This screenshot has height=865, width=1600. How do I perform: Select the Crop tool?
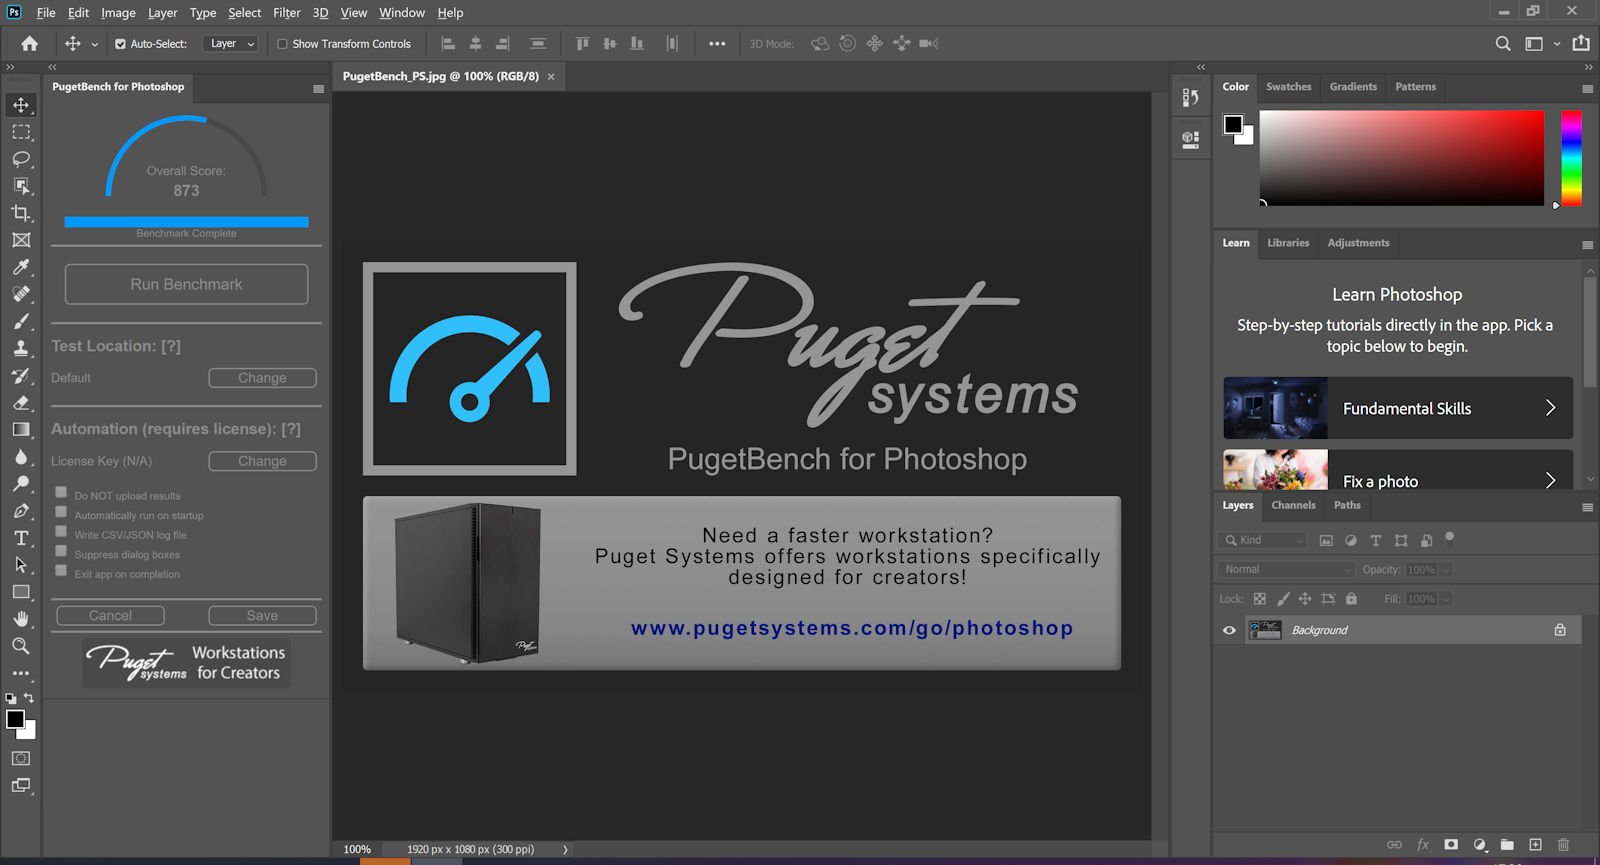[21, 213]
